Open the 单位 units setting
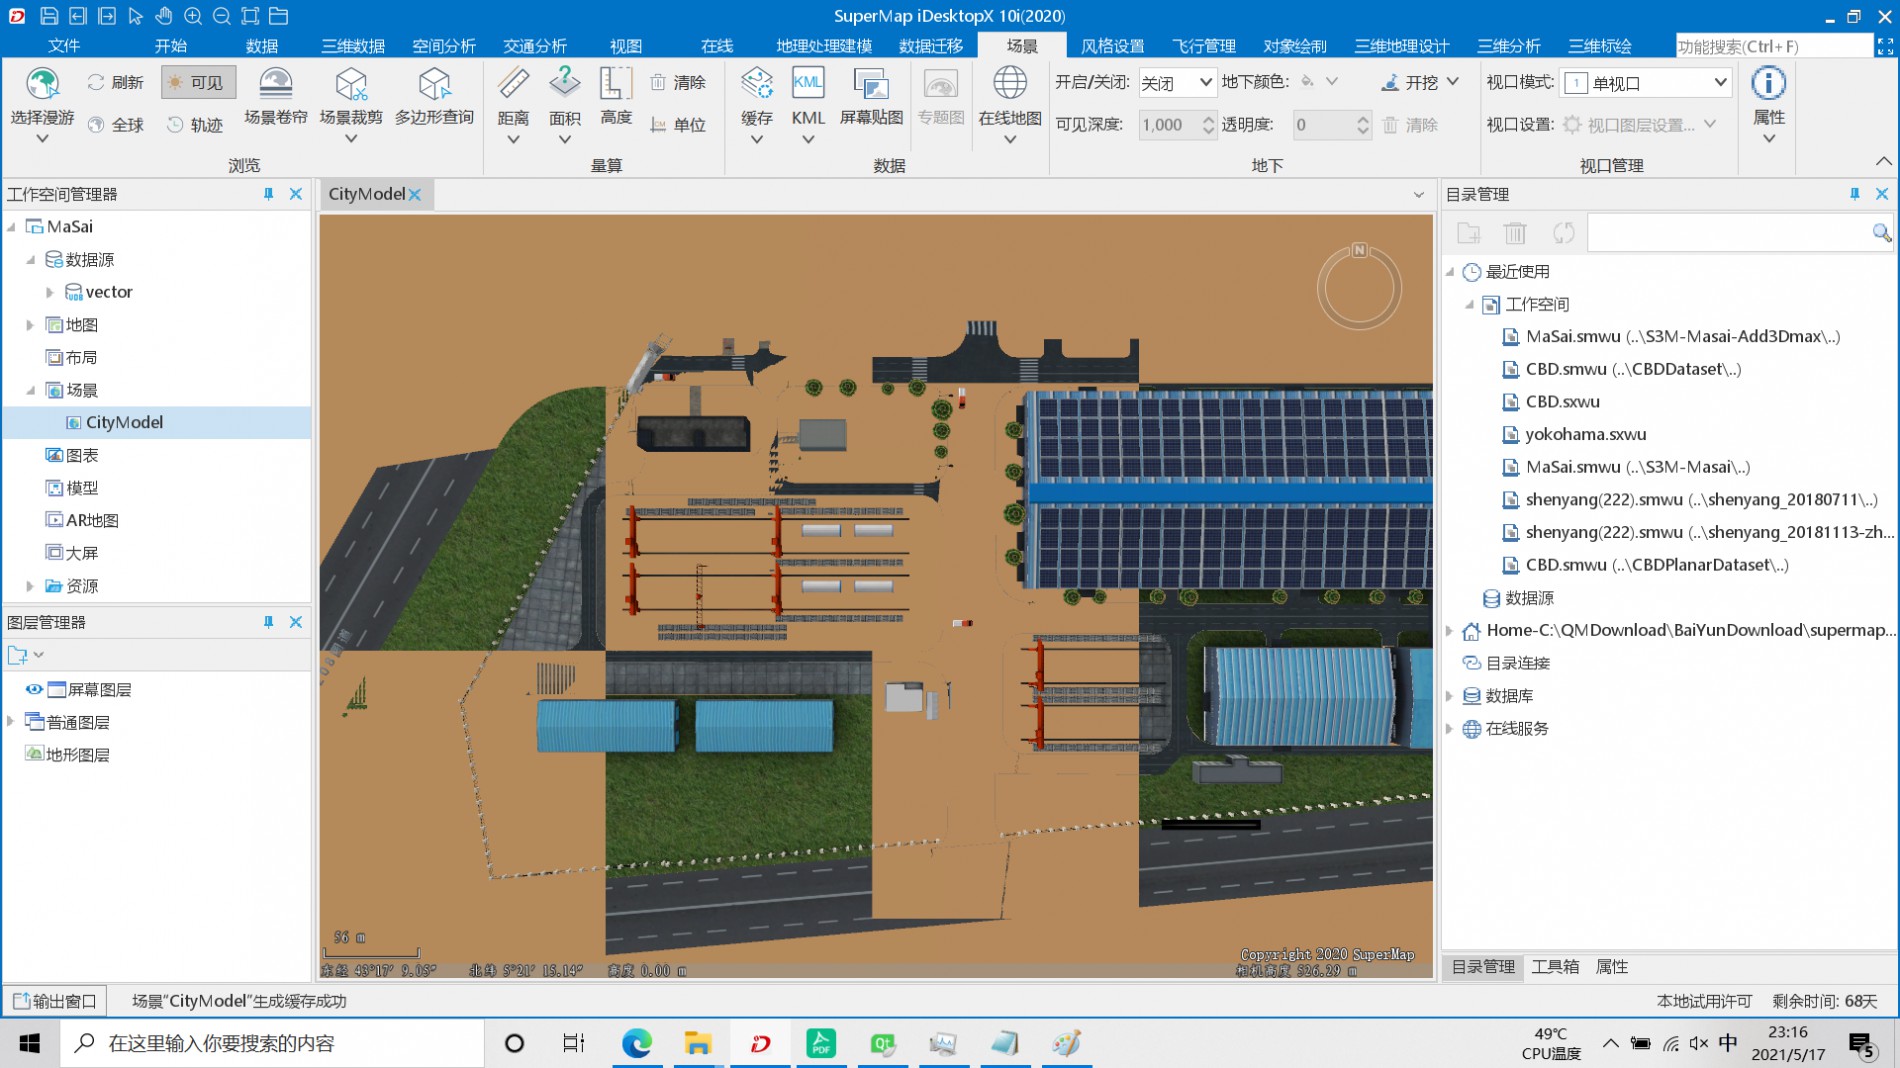This screenshot has height=1068, width=1900. tap(678, 125)
